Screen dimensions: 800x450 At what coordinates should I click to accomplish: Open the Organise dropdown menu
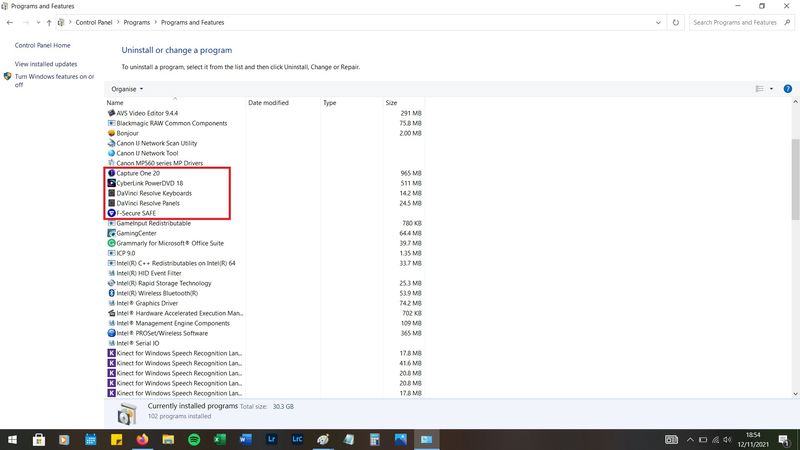[128, 89]
